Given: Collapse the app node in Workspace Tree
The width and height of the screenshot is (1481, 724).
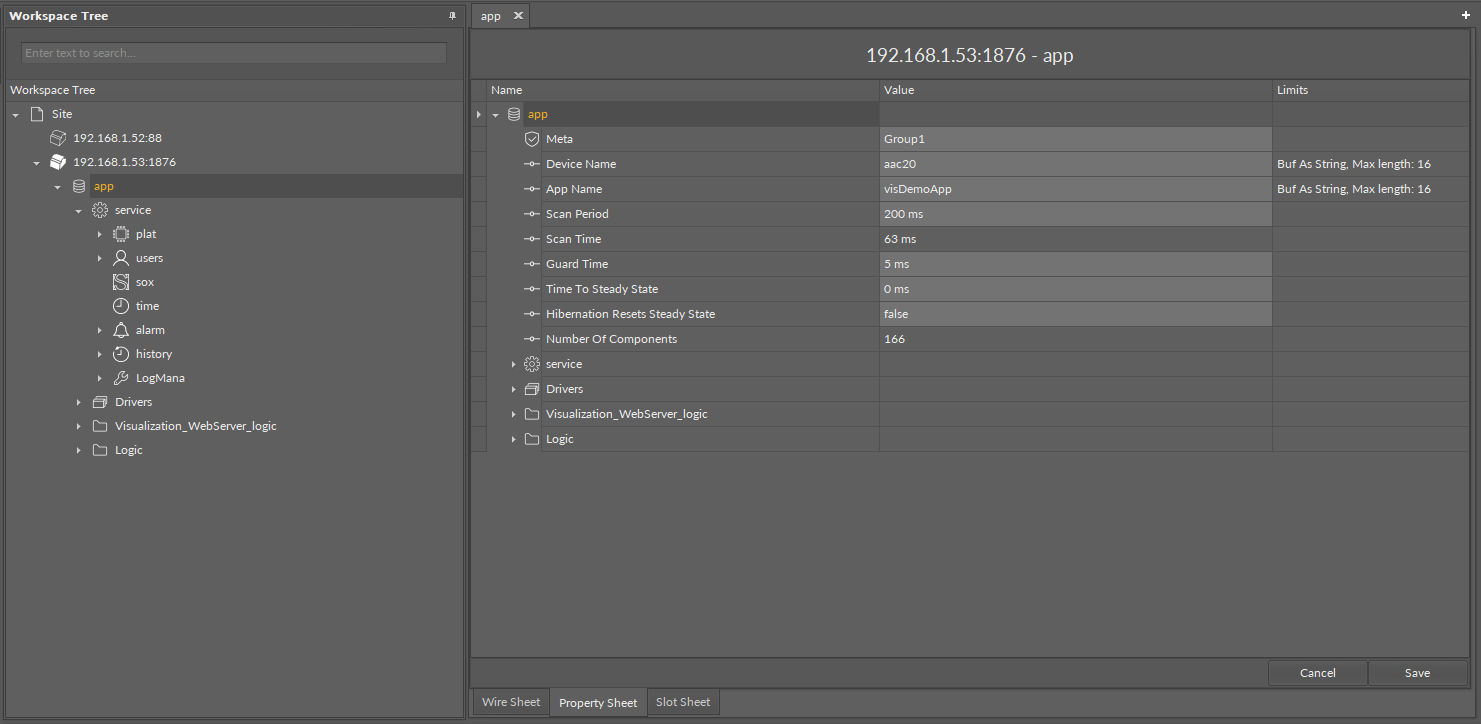Looking at the screenshot, I should pyautogui.click(x=58, y=187).
